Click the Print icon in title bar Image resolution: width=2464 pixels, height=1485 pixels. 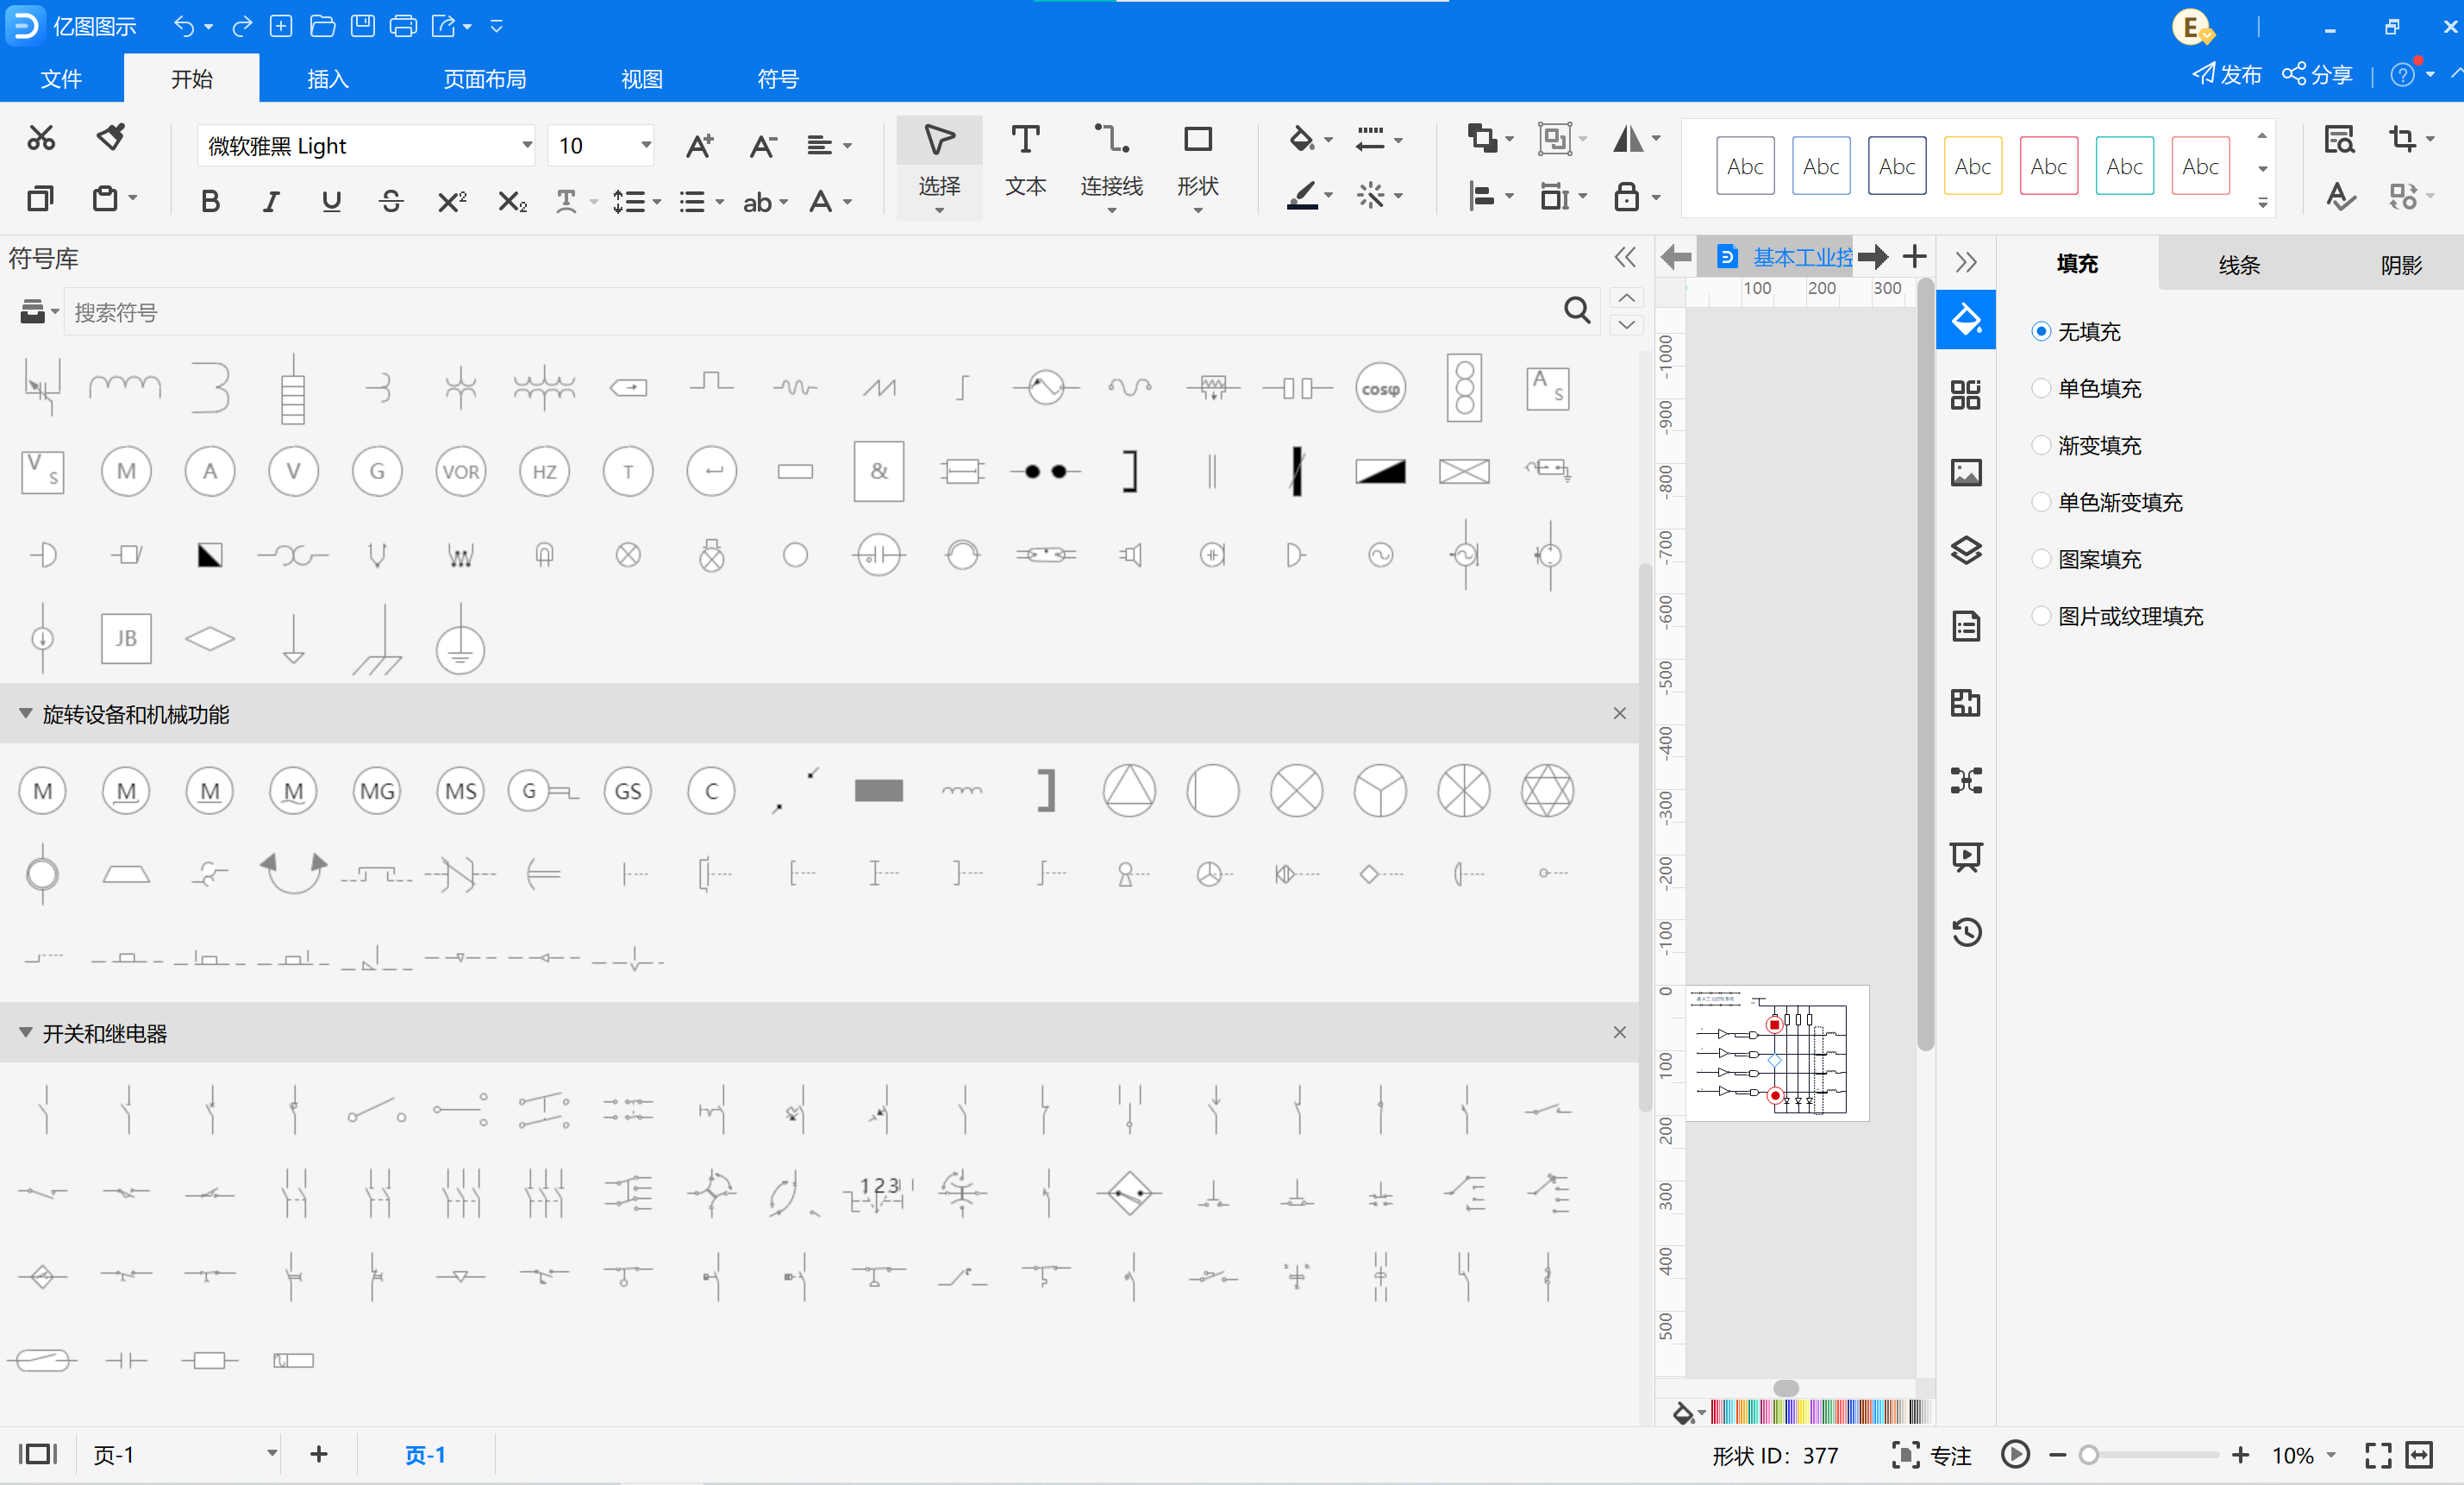coord(403,26)
